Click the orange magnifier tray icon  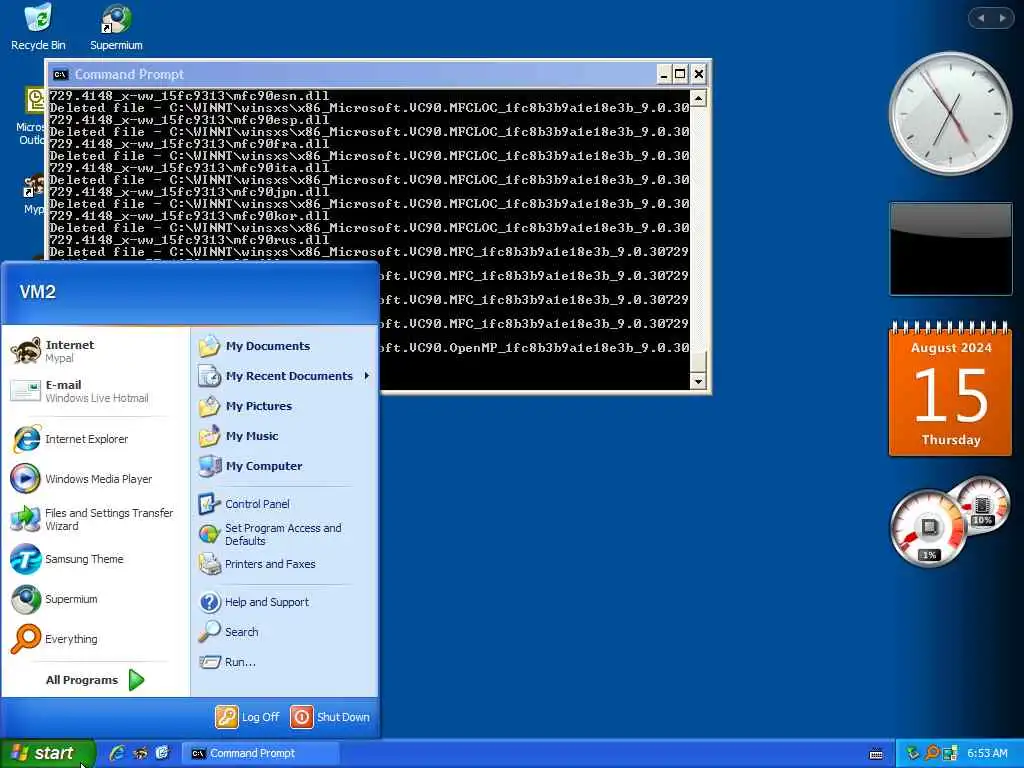click(x=932, y=753)
